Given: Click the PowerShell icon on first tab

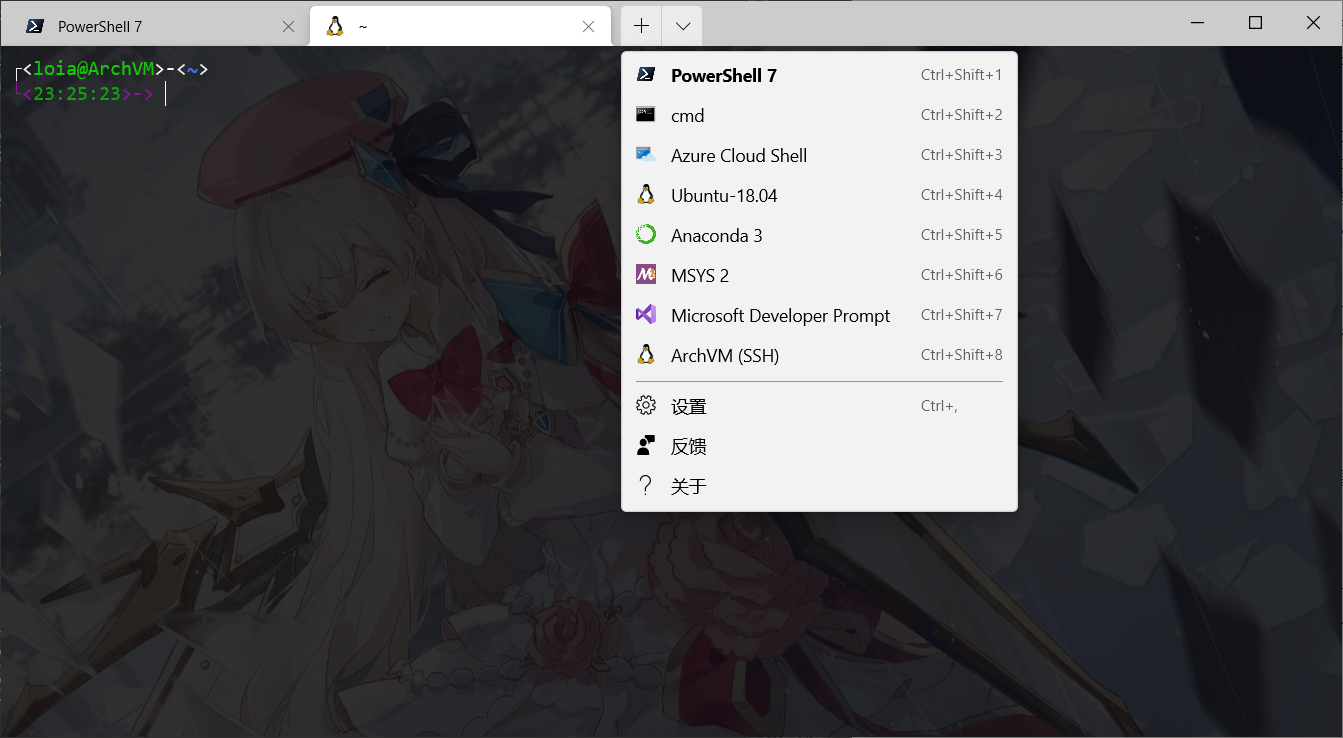Looking at the screenshot, I should [35, 27].
